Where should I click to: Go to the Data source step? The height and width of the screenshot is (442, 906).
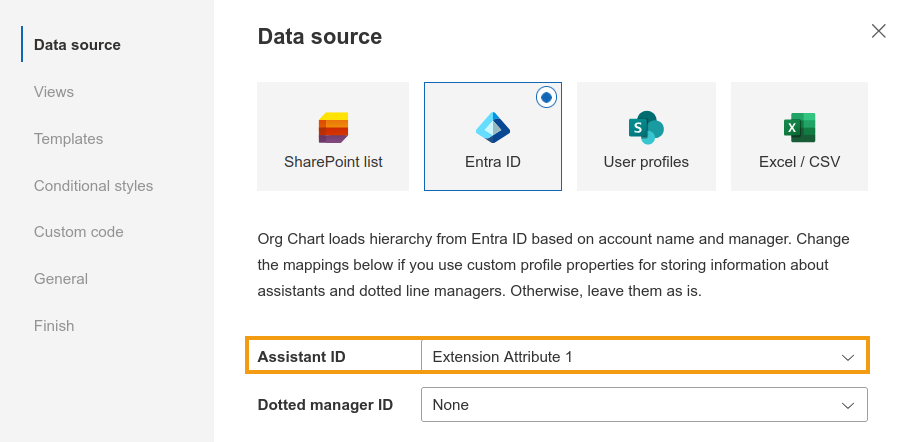pos(77,44)
